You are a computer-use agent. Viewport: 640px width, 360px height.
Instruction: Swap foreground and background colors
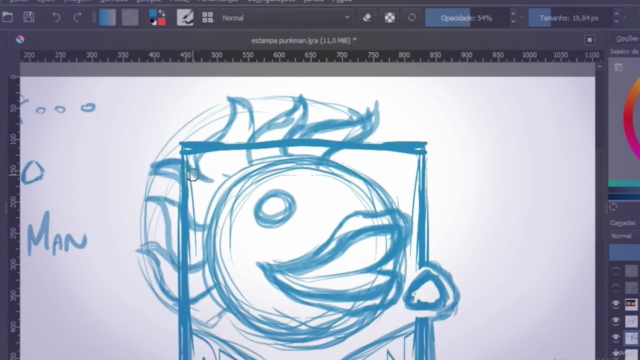coord(162,13)
